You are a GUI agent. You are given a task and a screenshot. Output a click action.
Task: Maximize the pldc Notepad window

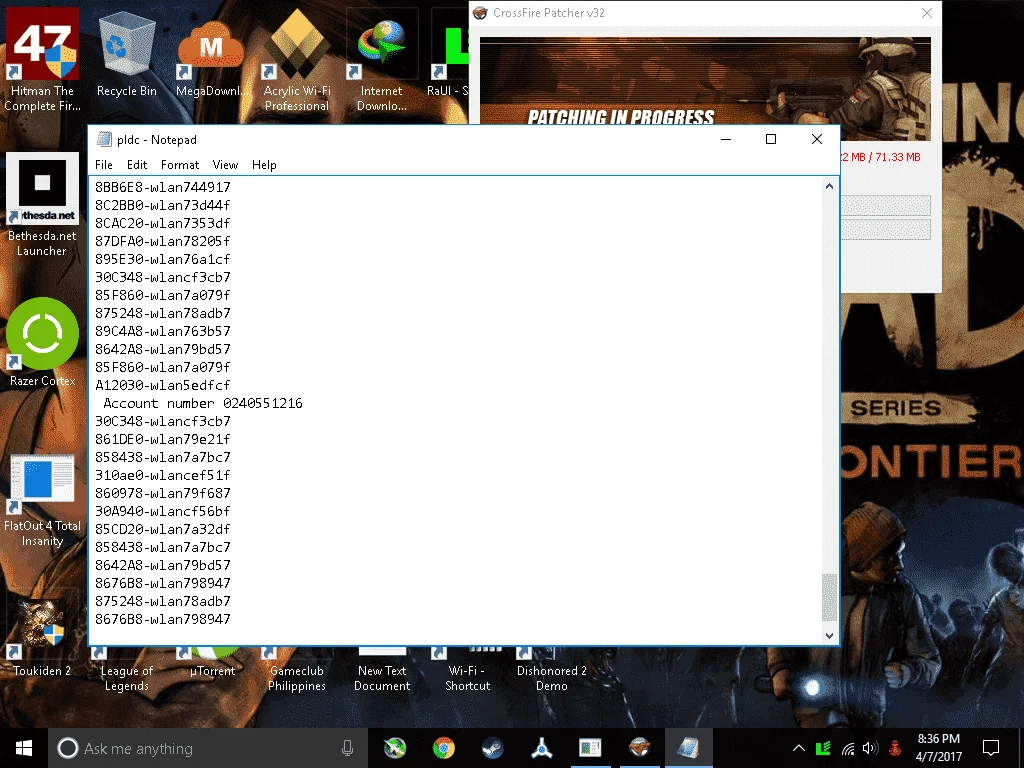(771, 139)
